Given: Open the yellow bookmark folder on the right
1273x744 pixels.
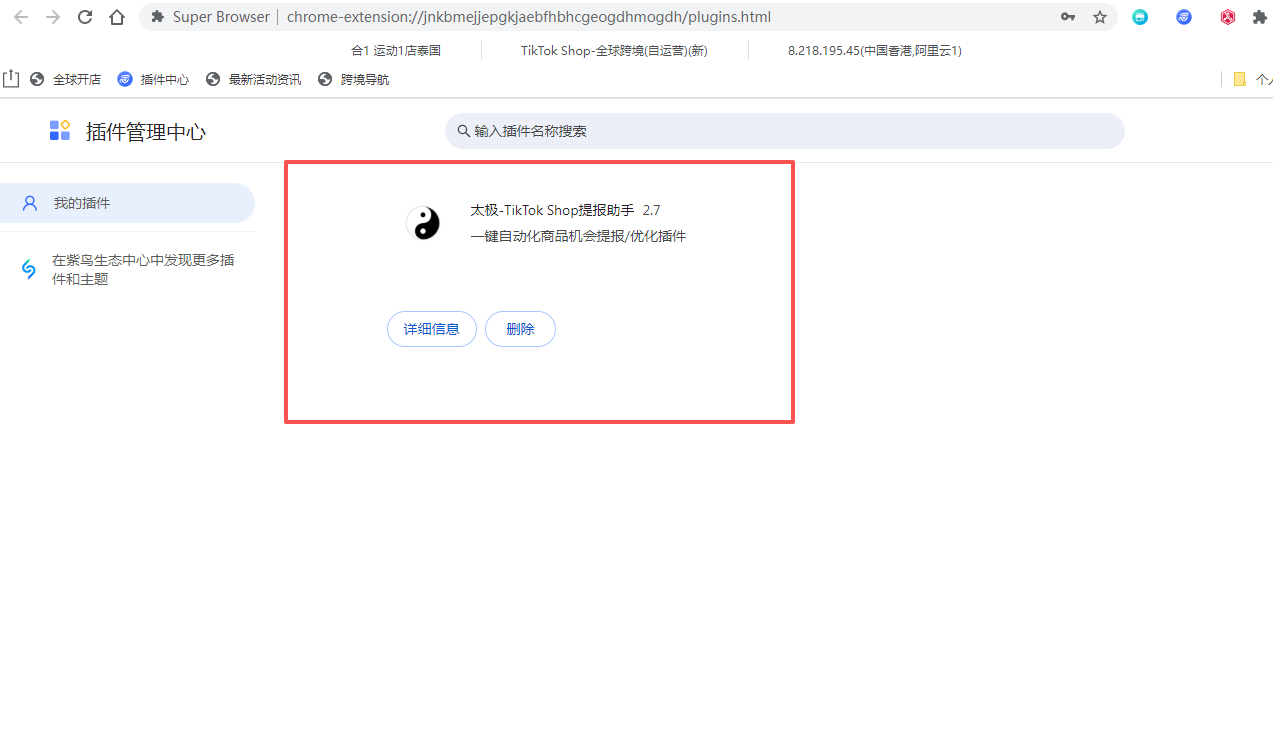Looking at the screenshot, I should point(1240,80).
